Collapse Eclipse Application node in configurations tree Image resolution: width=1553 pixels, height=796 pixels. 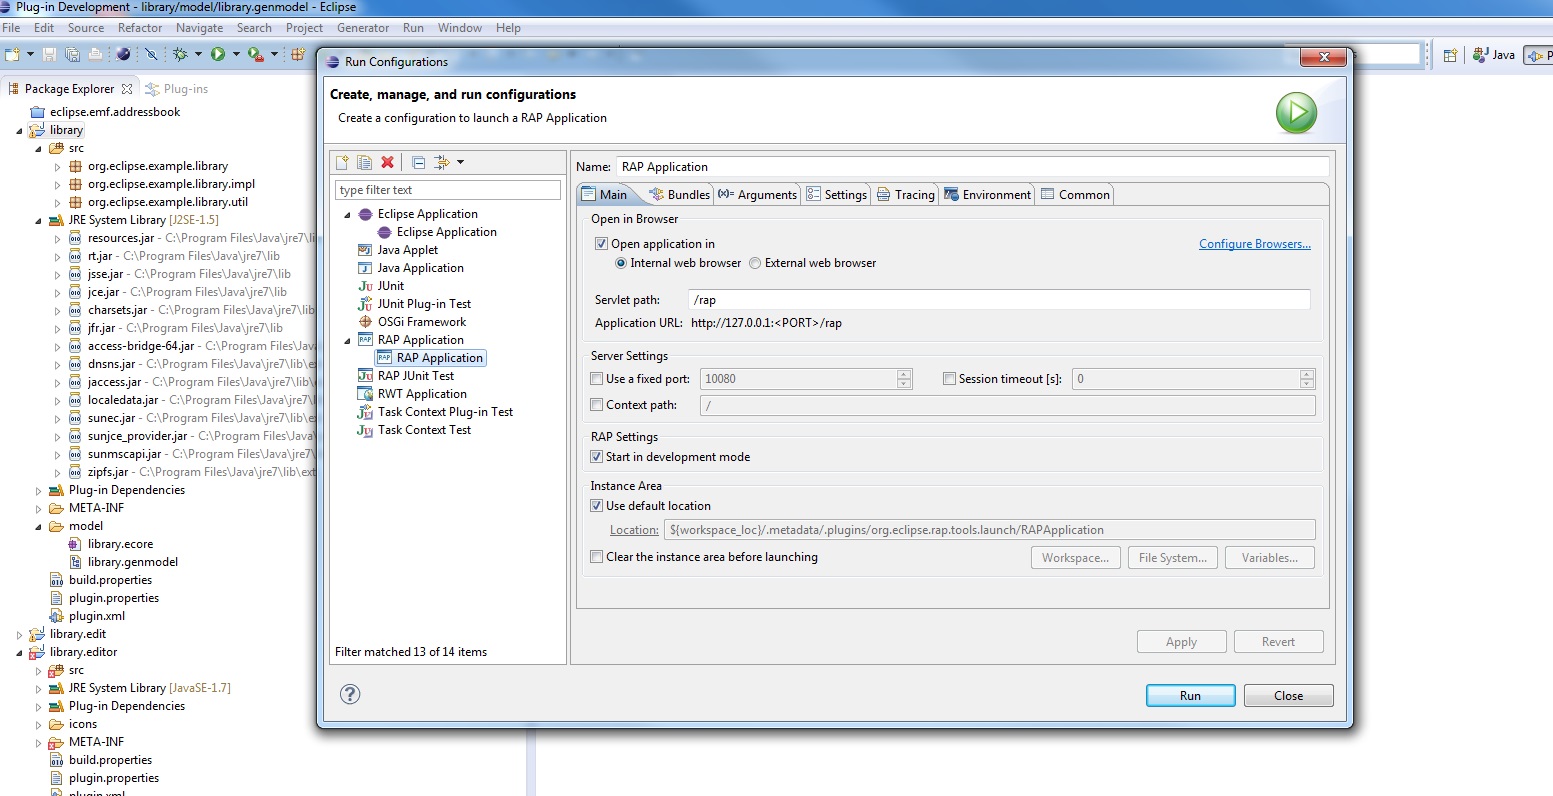pos(347,214)
